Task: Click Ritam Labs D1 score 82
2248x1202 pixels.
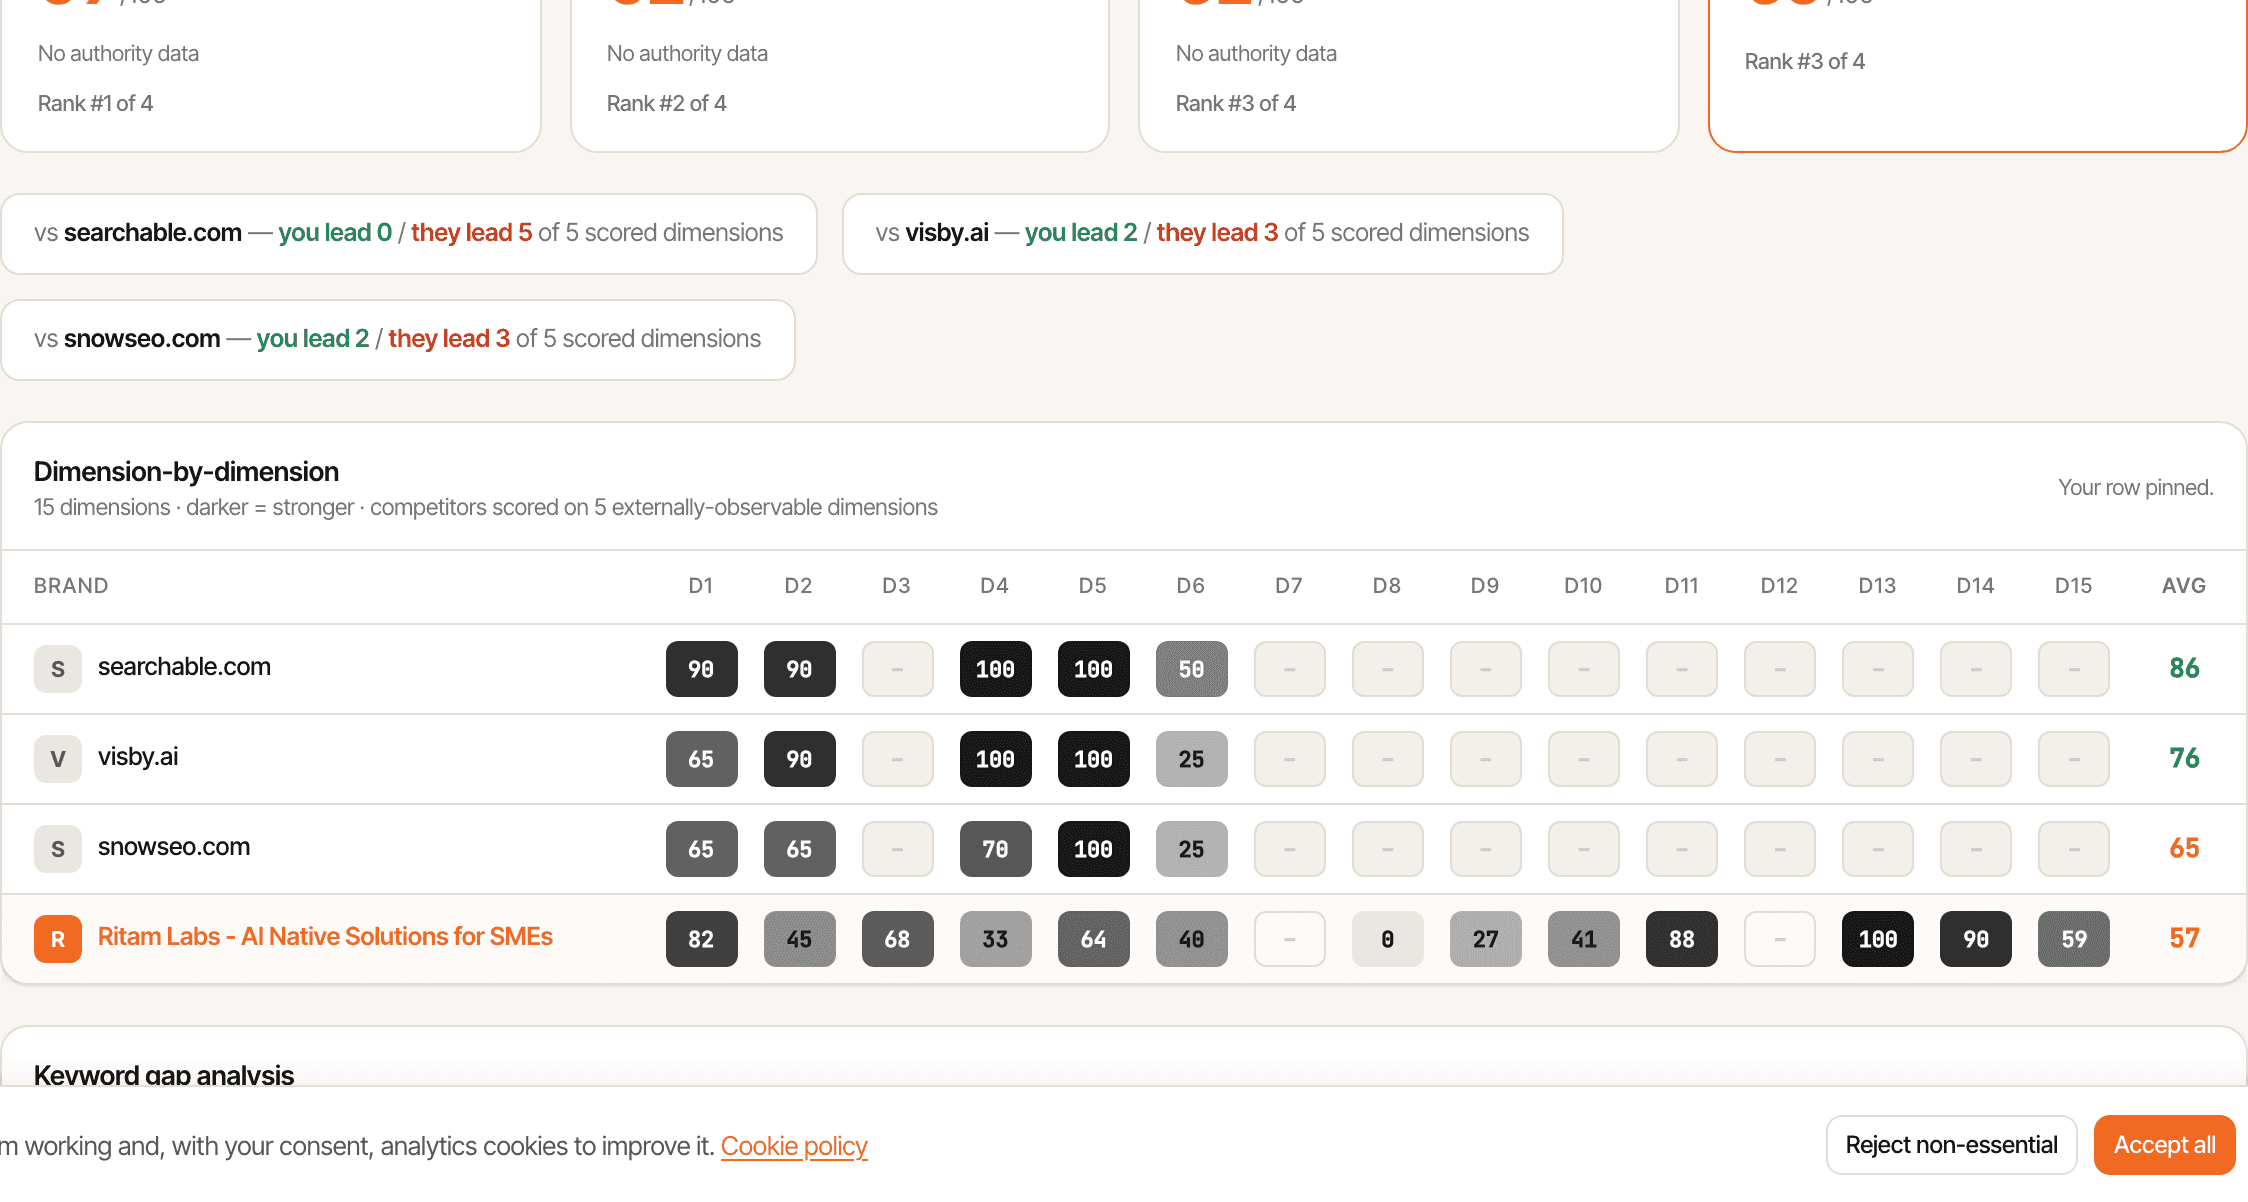Action: tap(702, 939)
